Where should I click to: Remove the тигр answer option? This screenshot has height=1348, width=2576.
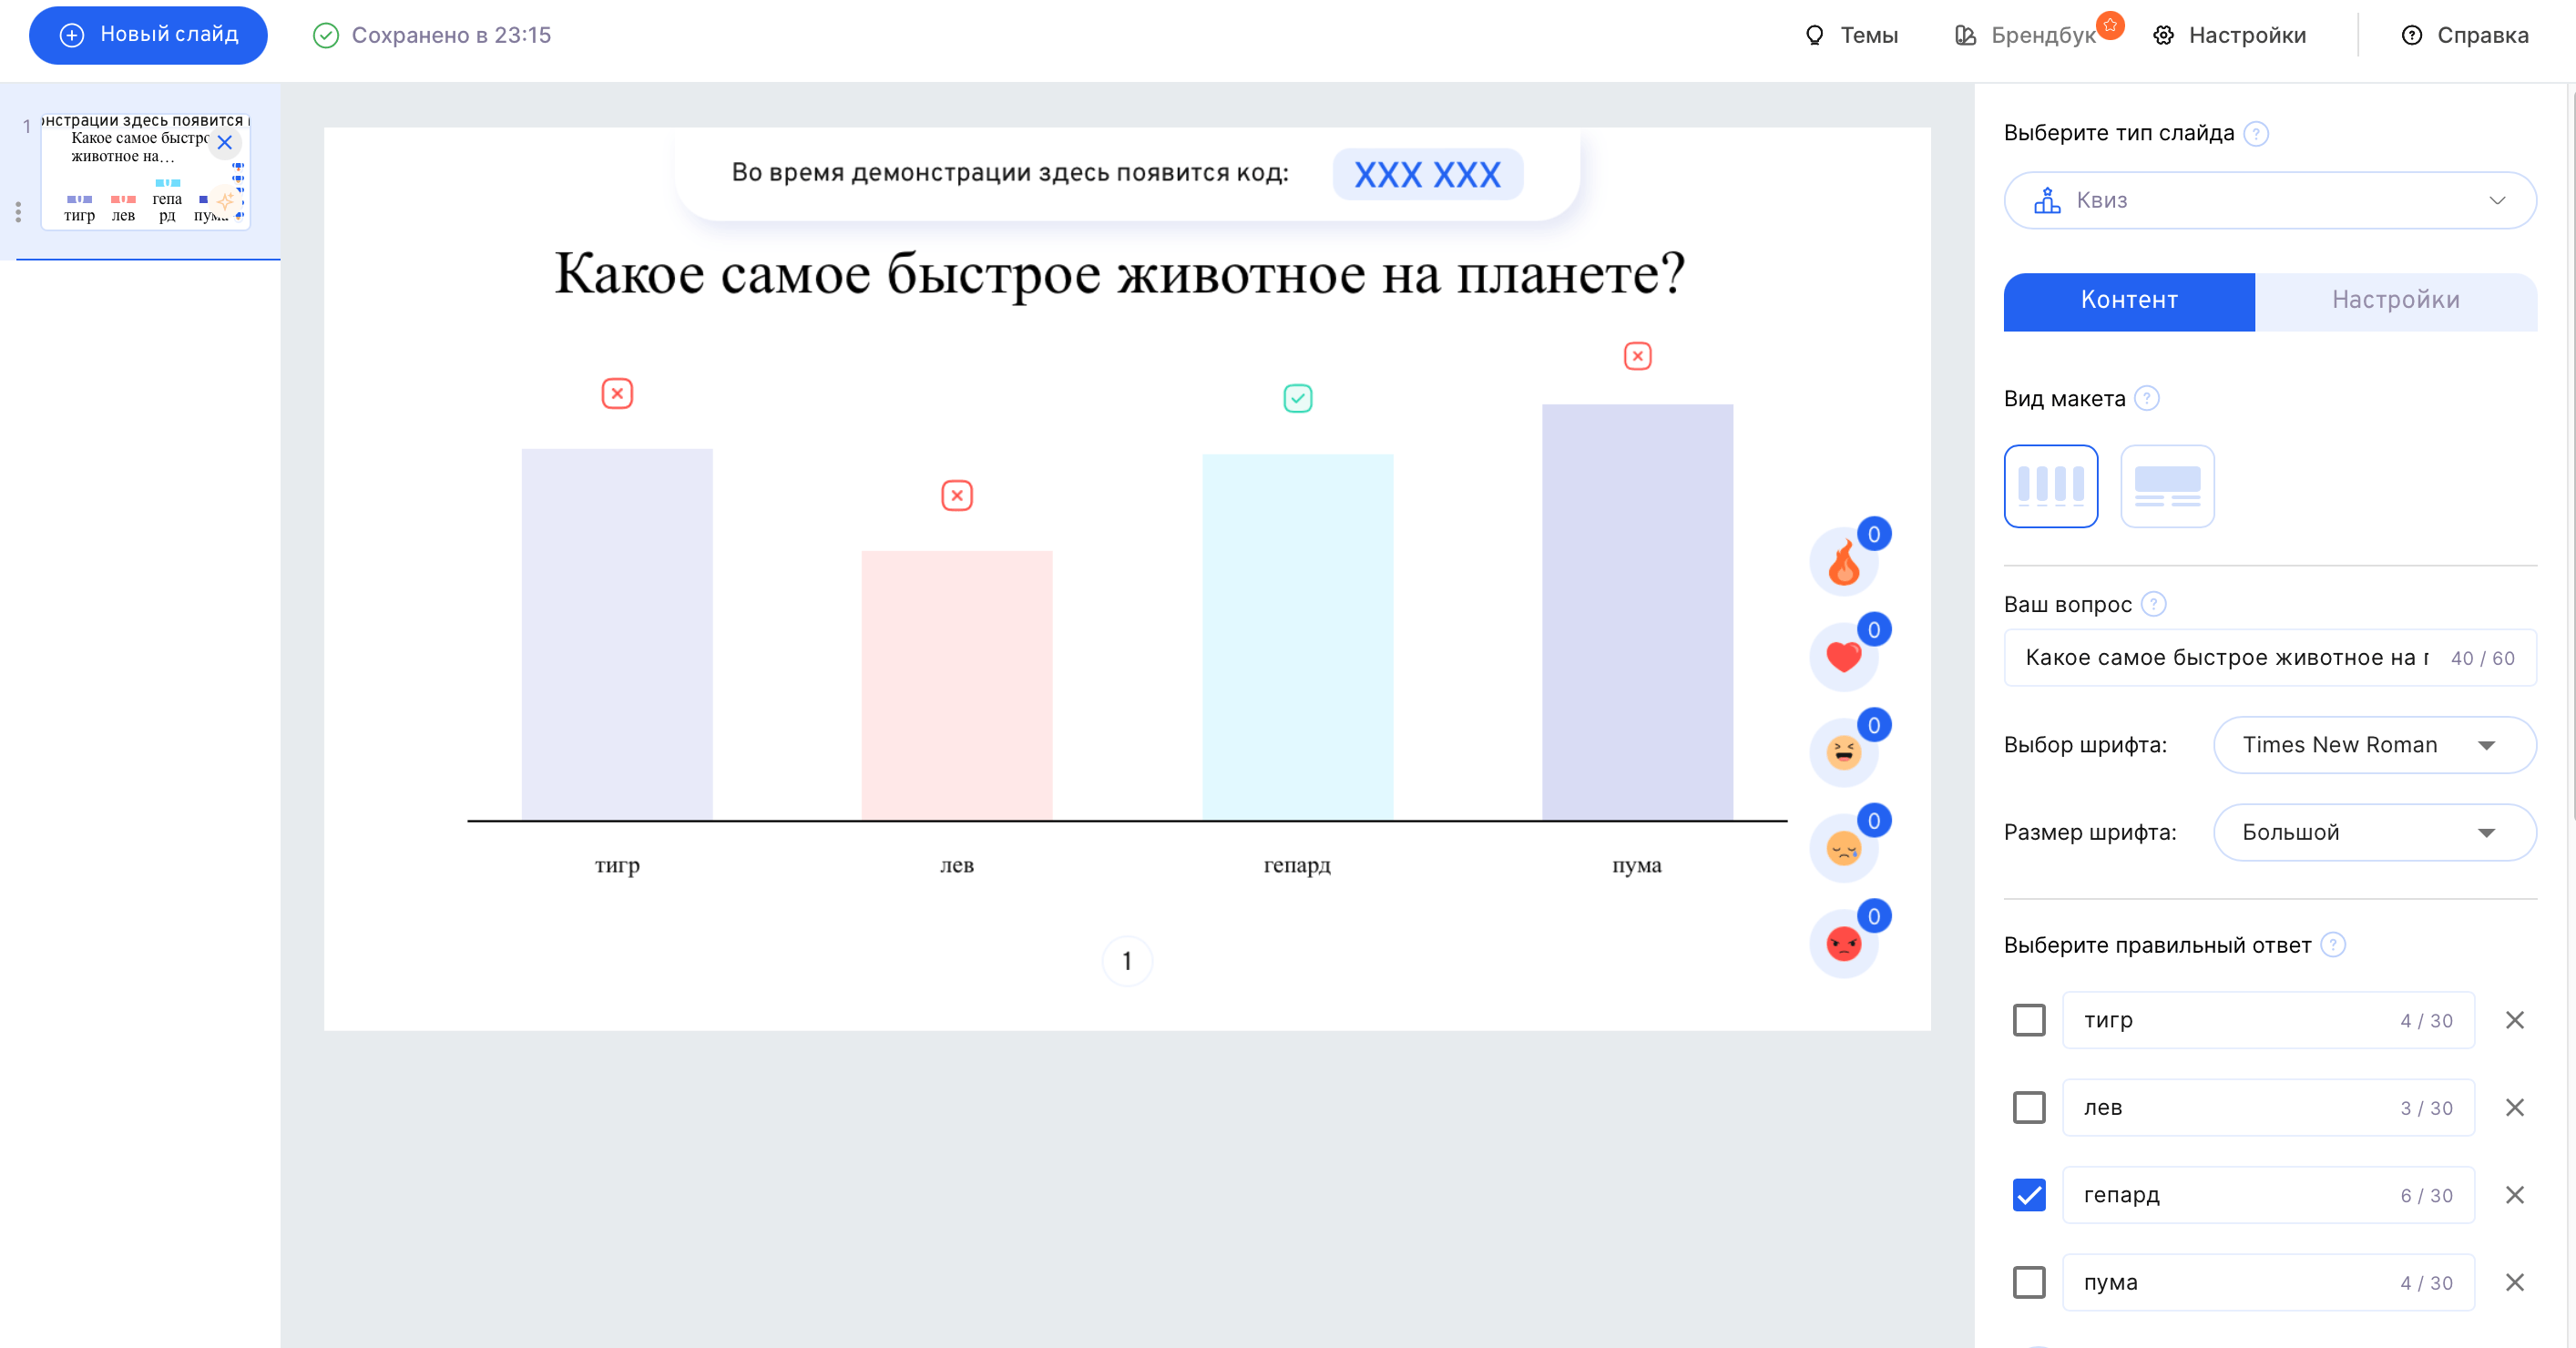tap(2514, 1020)
